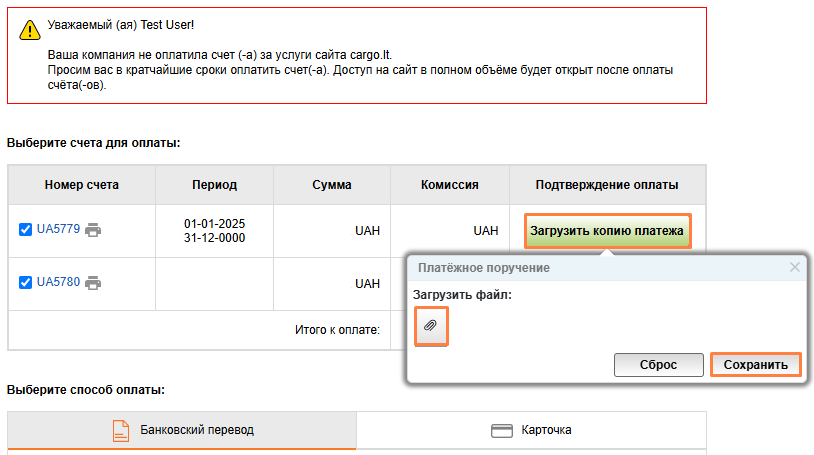Click the Период column header

[x=214, y=185]
